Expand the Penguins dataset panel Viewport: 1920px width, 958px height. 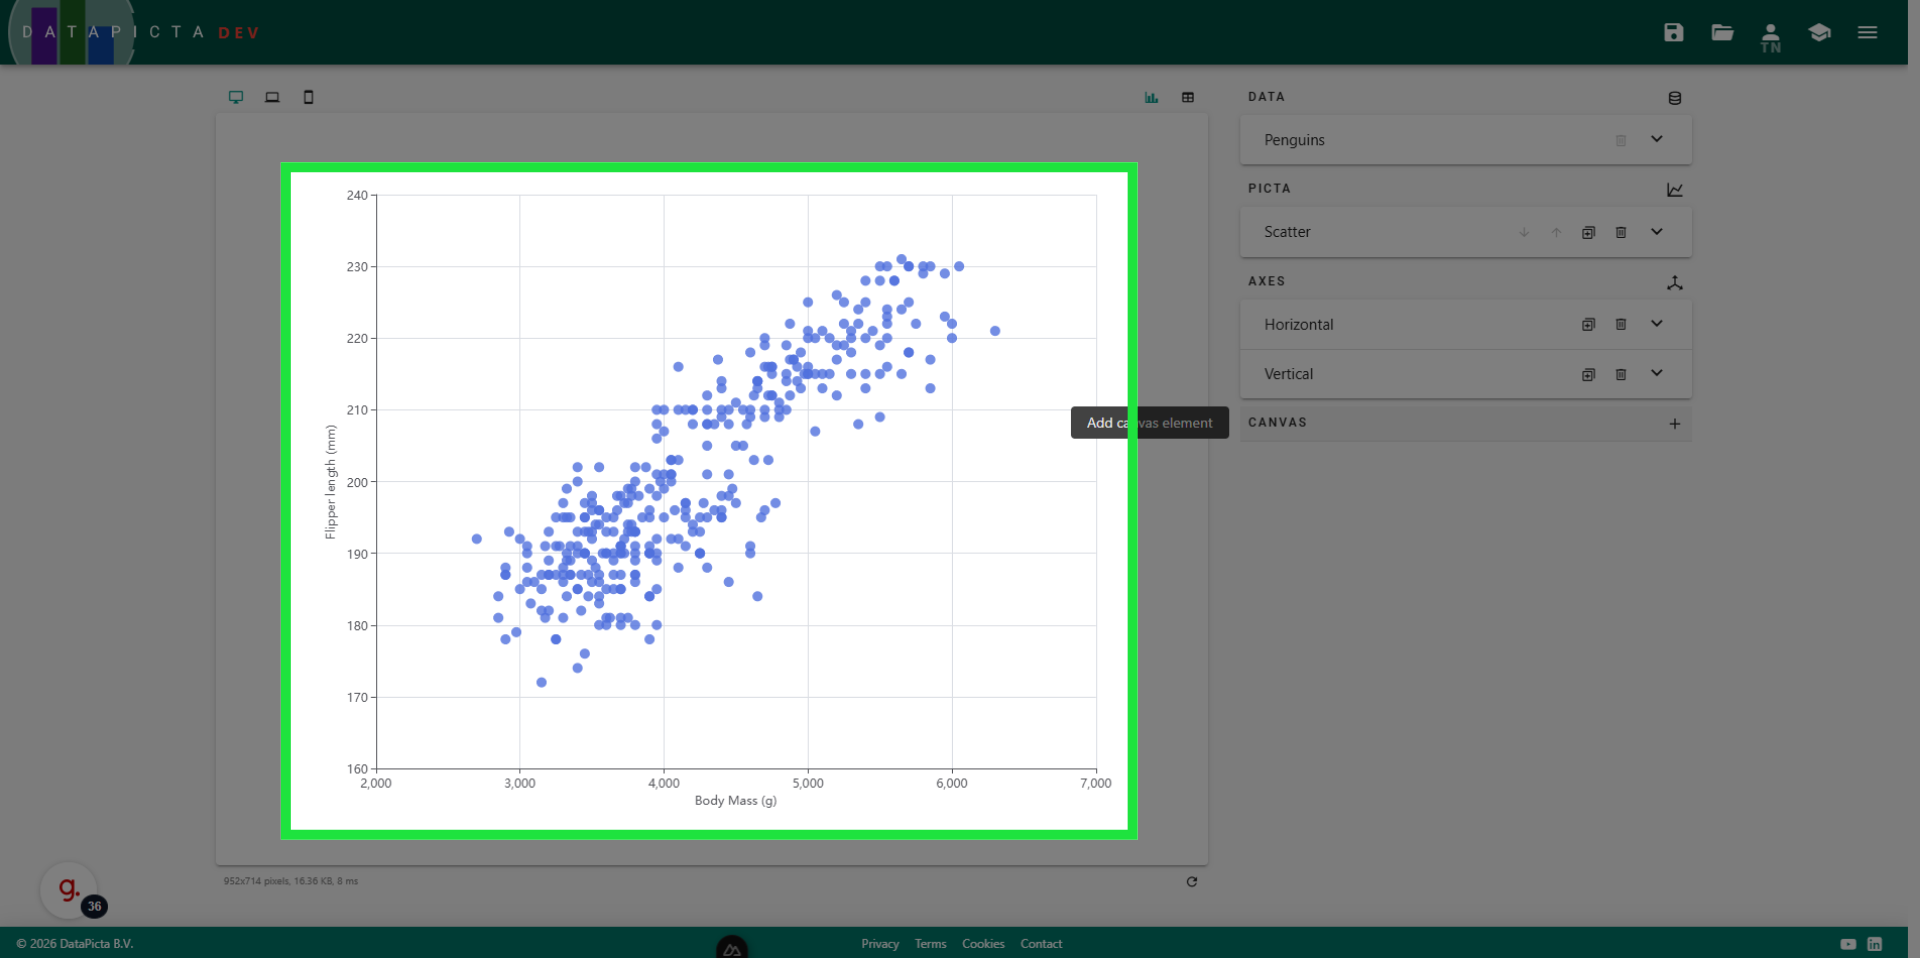[1656, 139]
